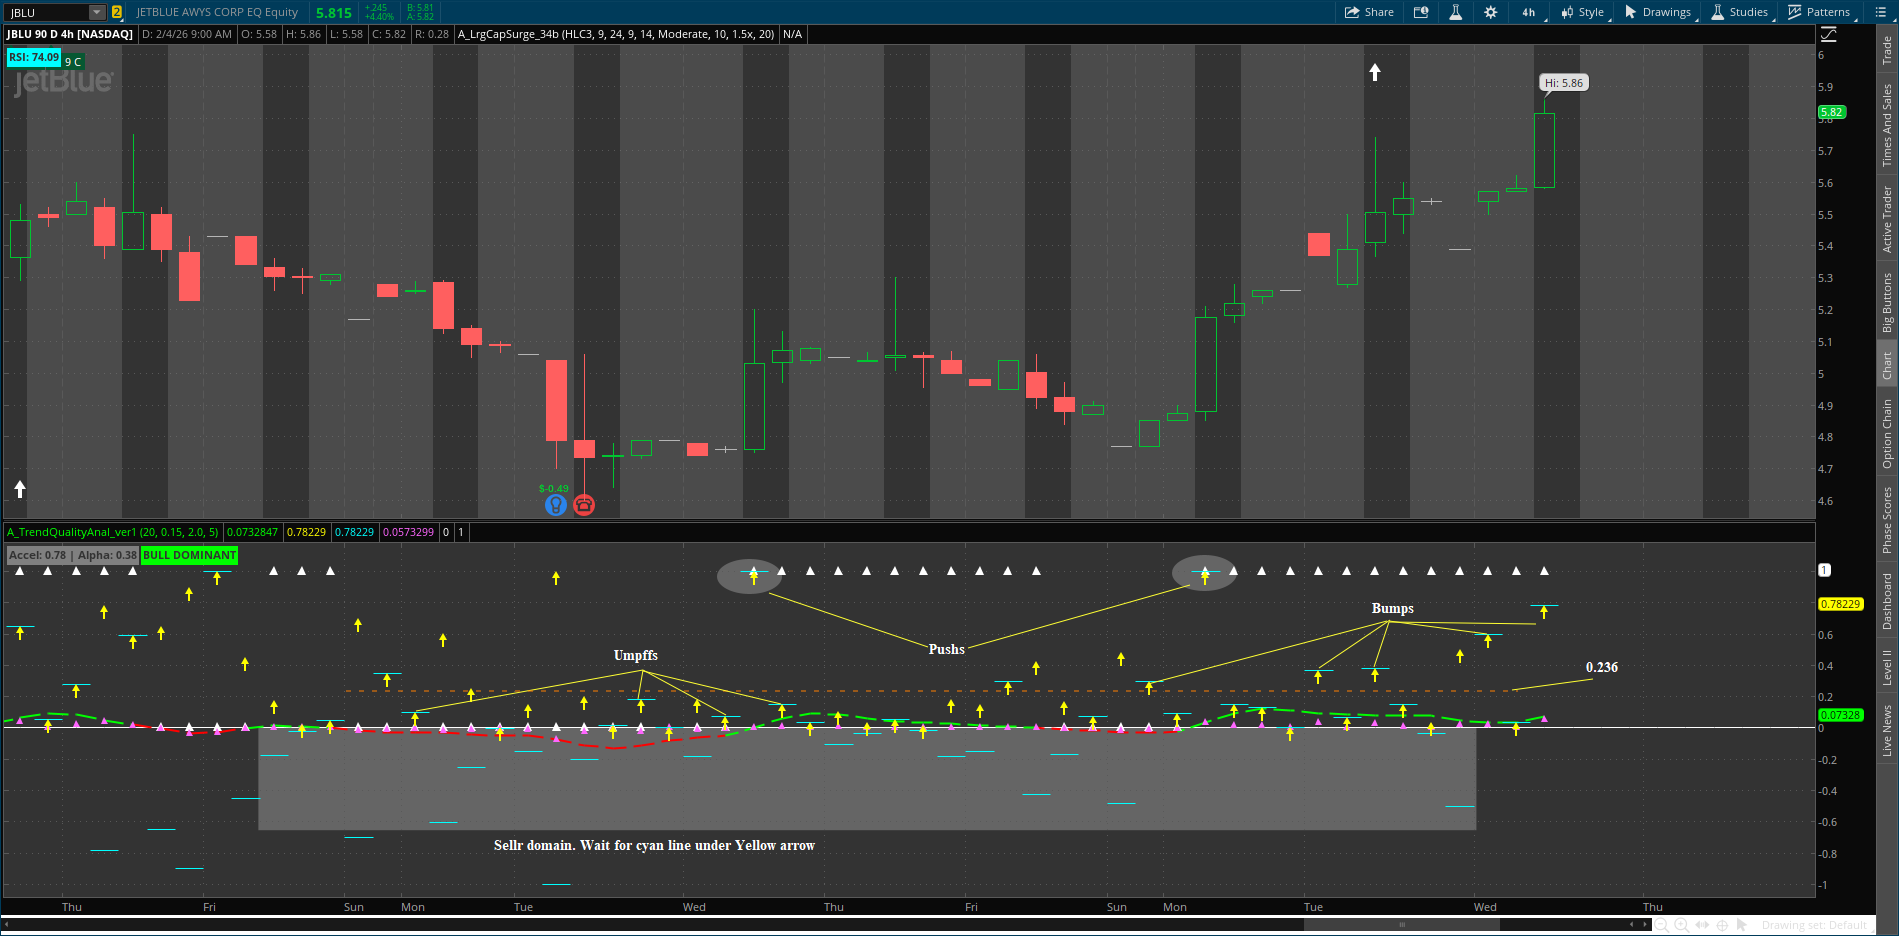Click the flask icon next to Share
Screen dimensions: 1899x936
[1455, 12]
